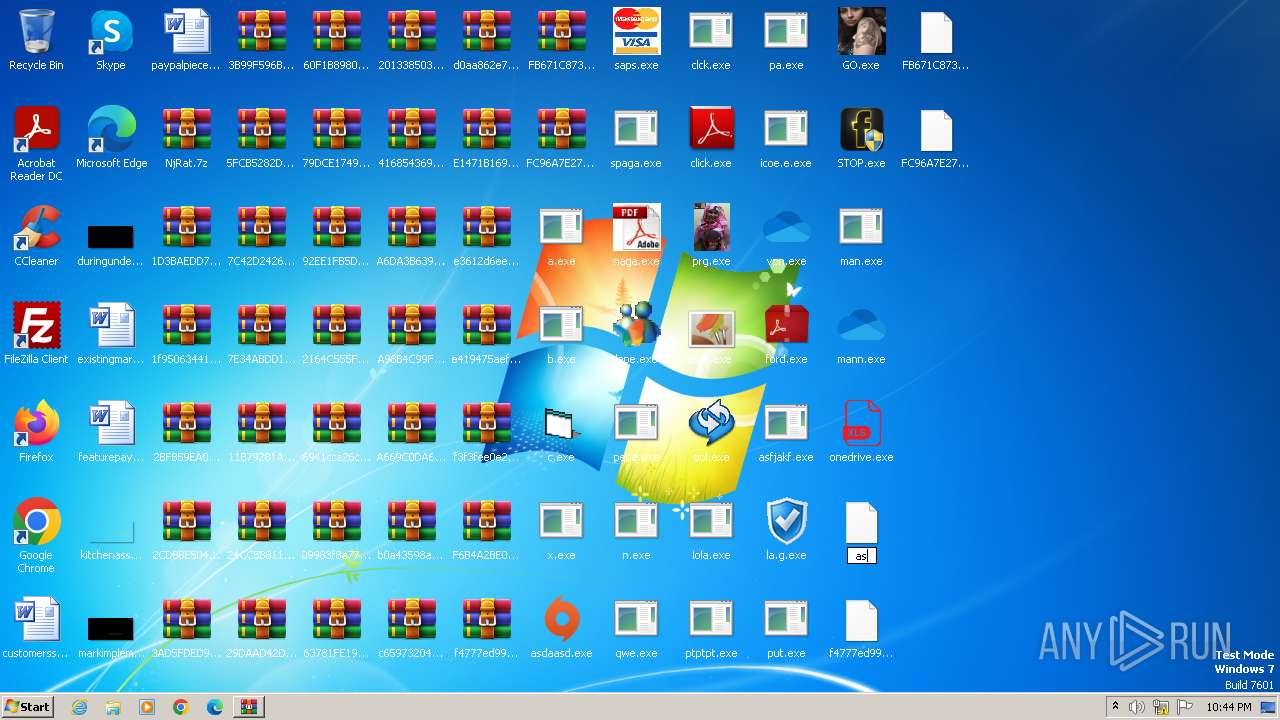Select the prg.exe picture icon
This screenshot has height=720, width=1280.
click(711, 236)
